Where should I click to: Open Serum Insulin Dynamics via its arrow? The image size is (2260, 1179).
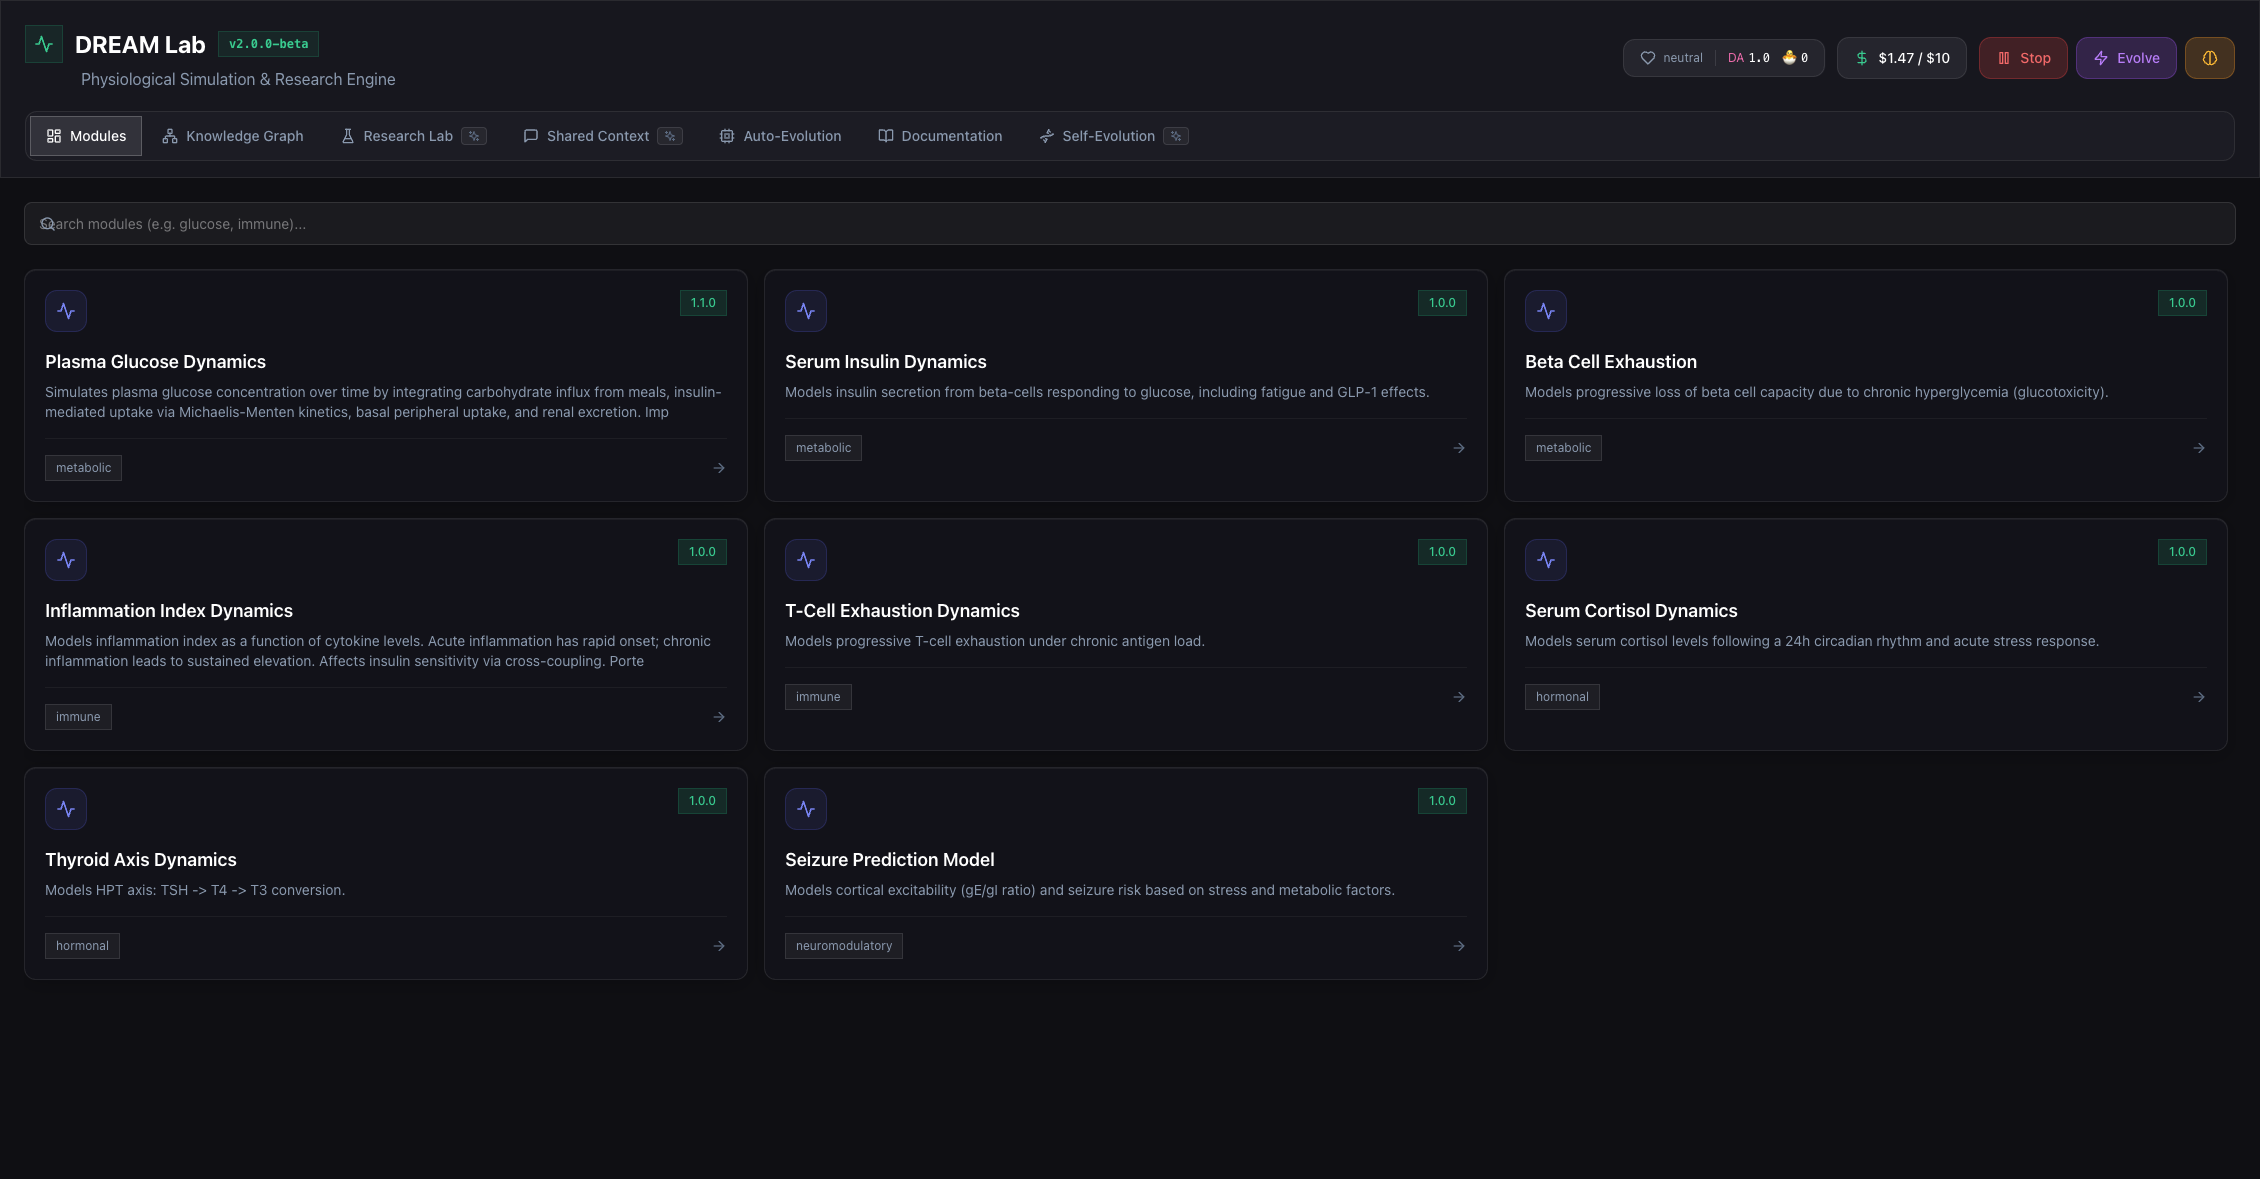pos(1459,448)
